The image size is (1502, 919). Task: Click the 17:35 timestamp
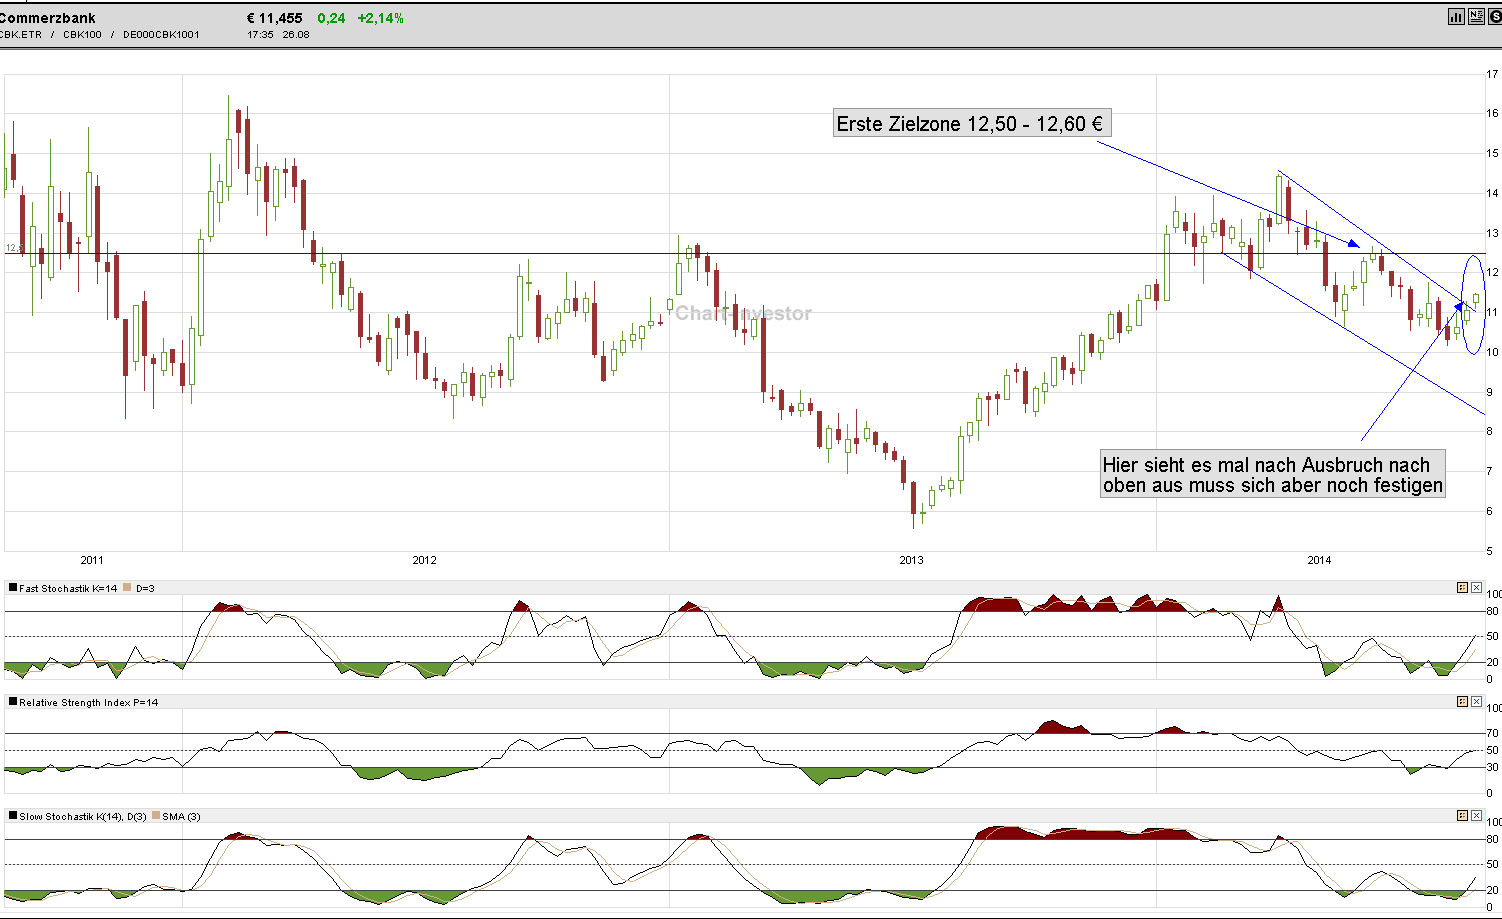pyautogui.click(x=260, y=34)
